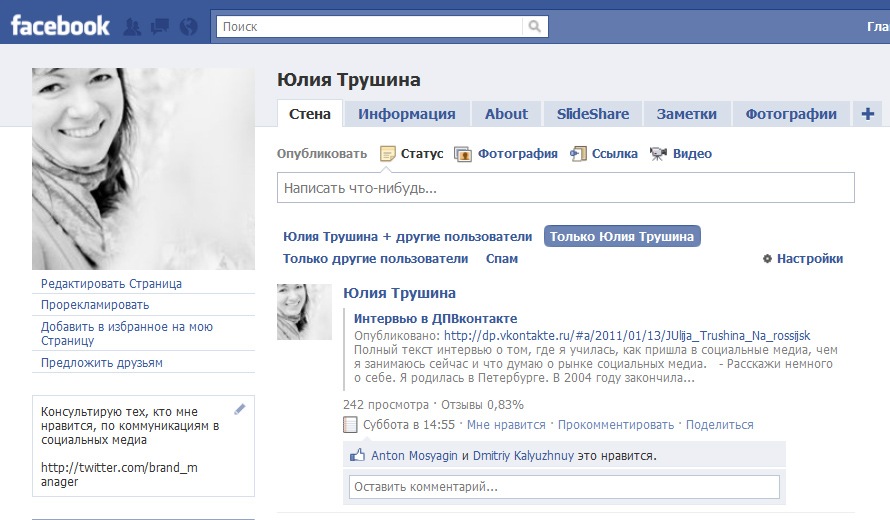Click the Статус note icon
This screenshot has width=890, height=520.
(x=388, y=154)
